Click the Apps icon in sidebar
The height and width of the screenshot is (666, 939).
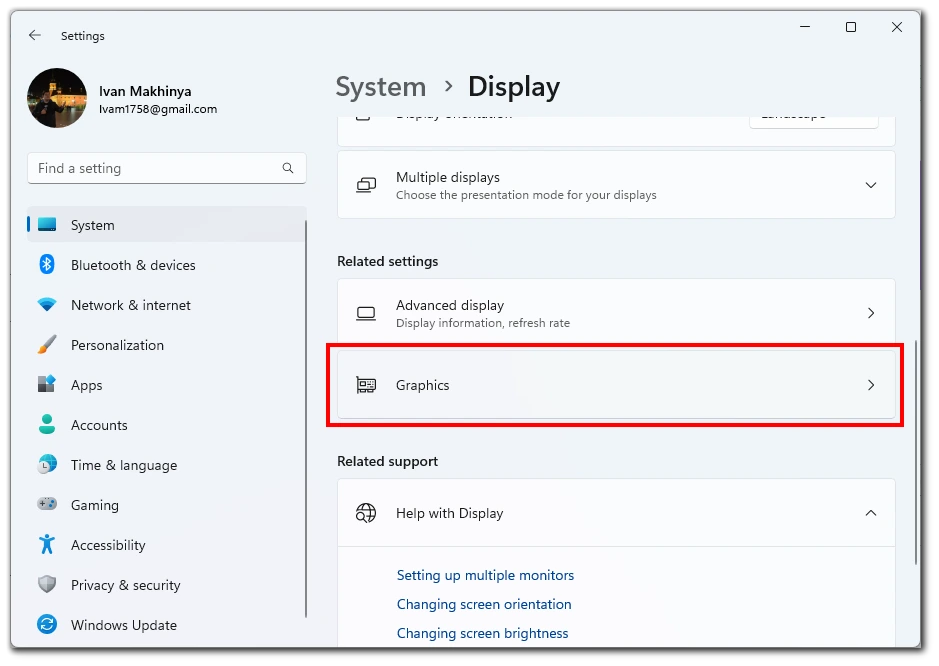47,384
